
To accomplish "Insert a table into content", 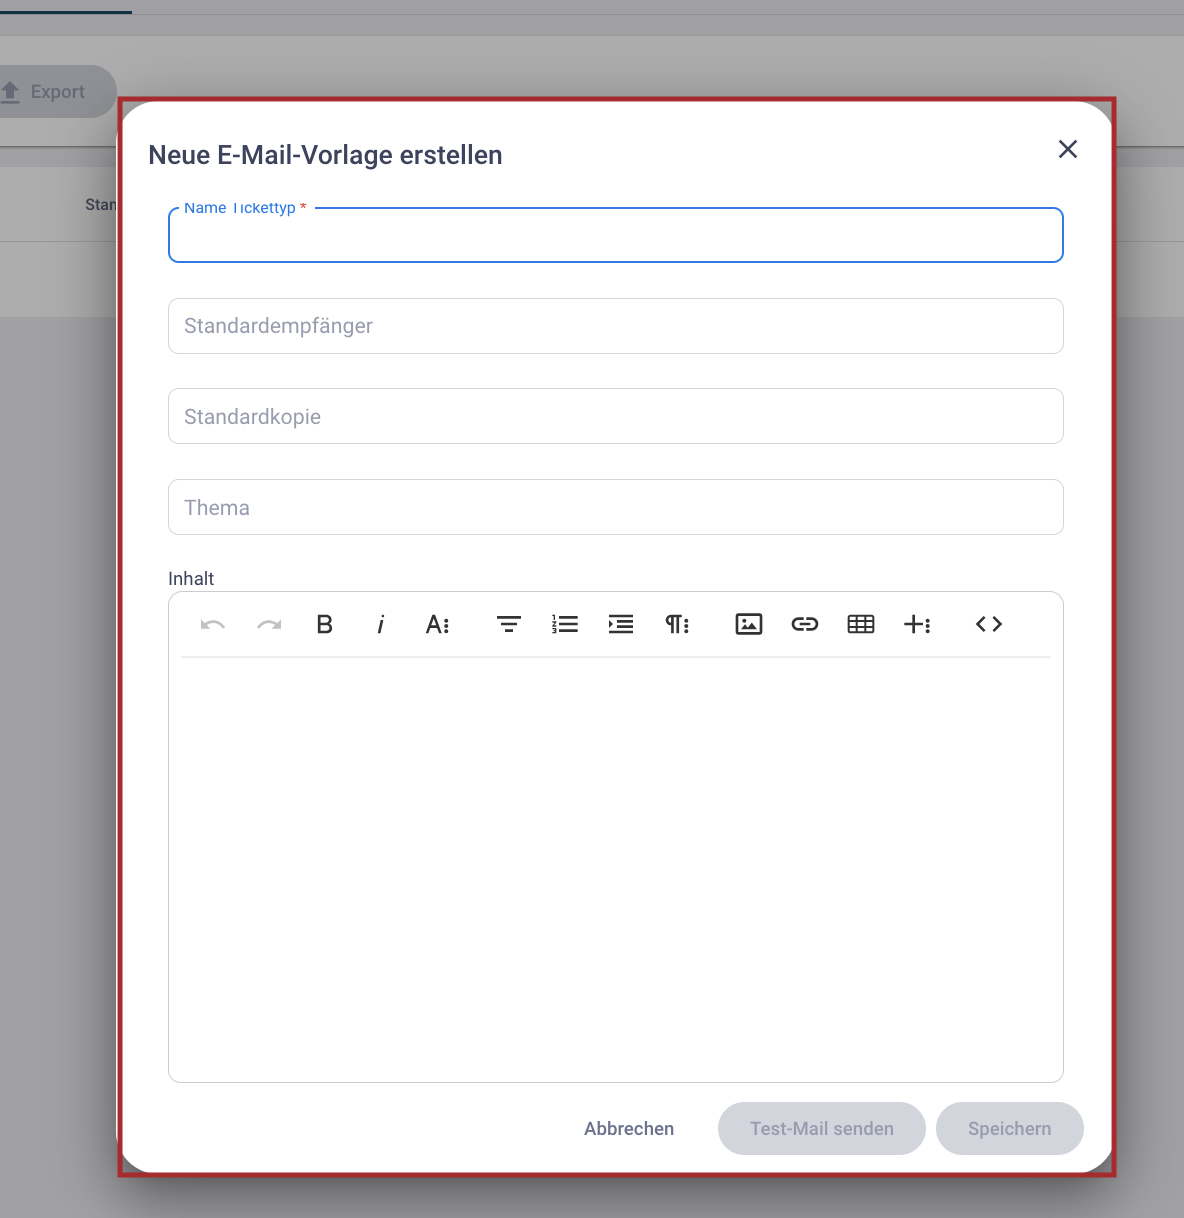I will (861, 624).
